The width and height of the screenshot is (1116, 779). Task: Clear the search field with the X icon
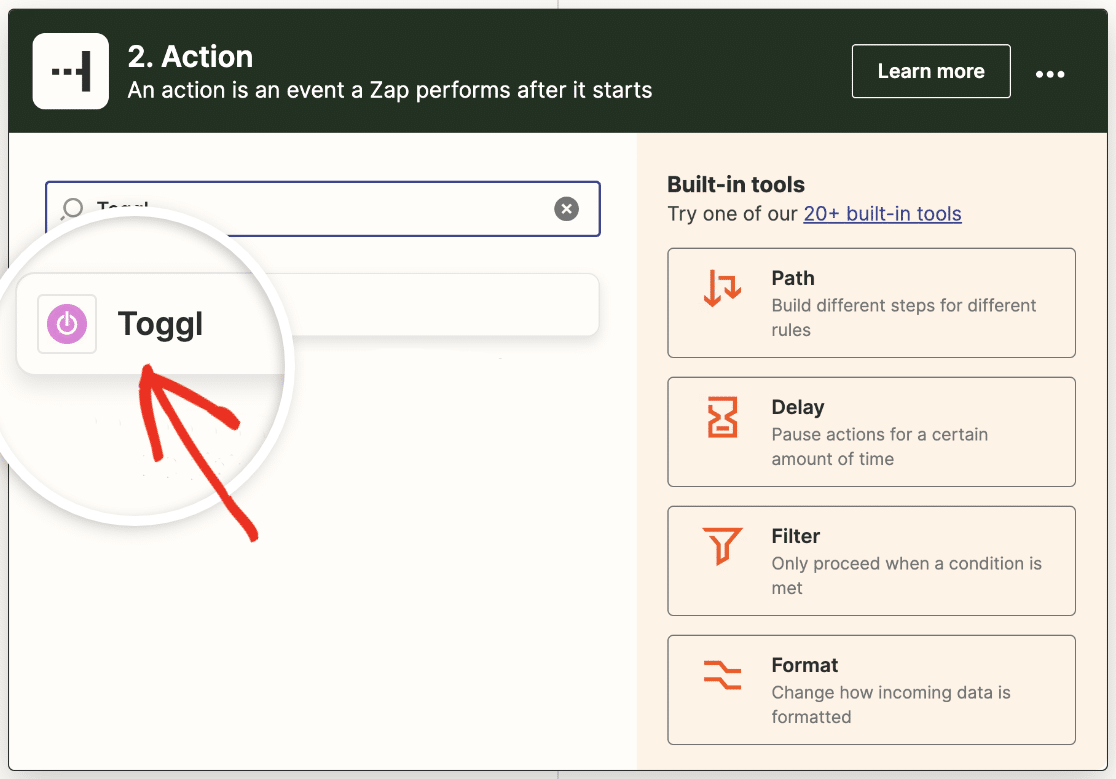567,208
